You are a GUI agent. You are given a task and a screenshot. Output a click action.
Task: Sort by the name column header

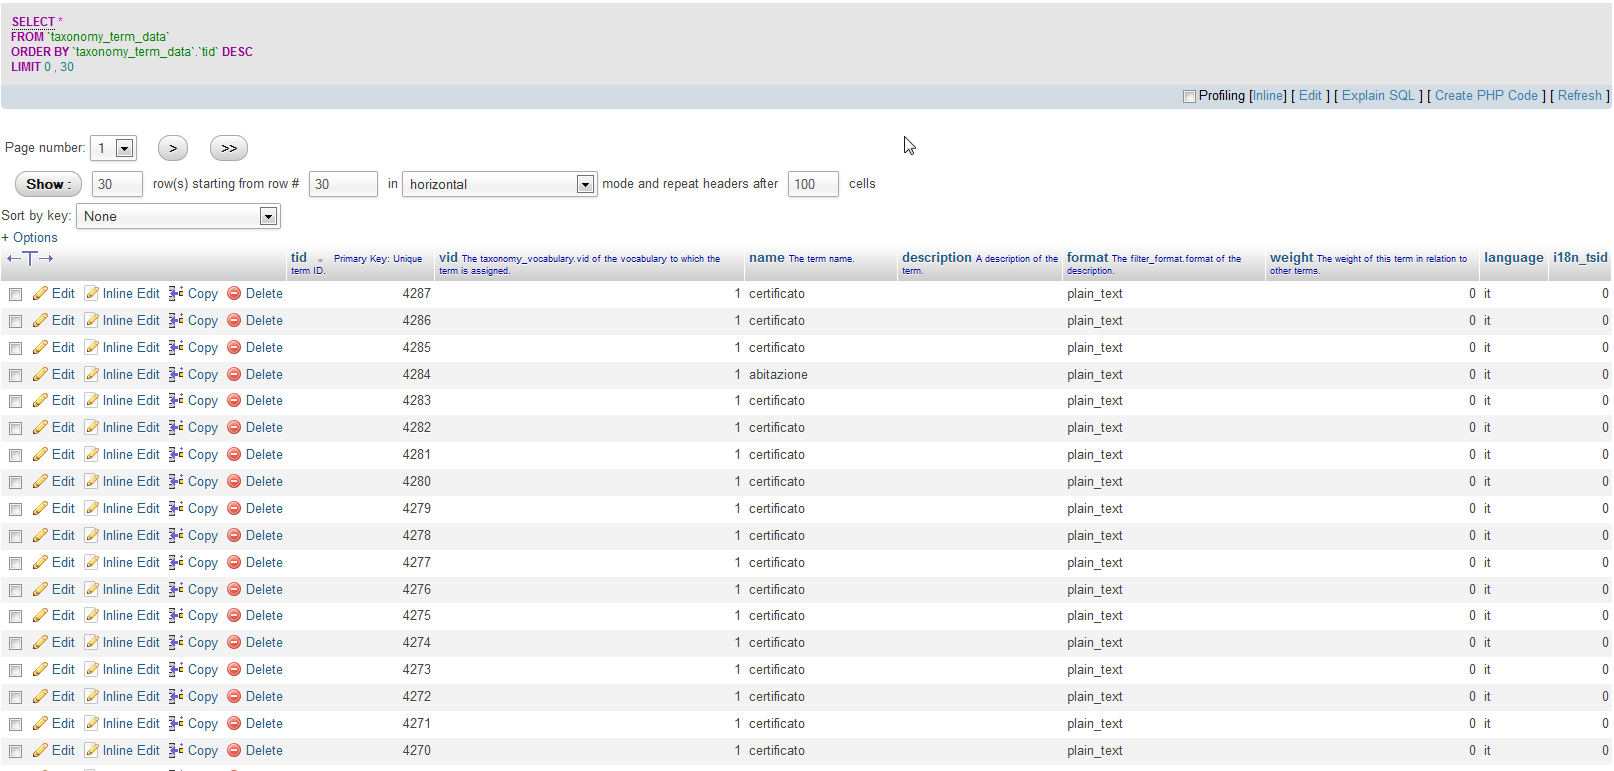click(767, 257)
